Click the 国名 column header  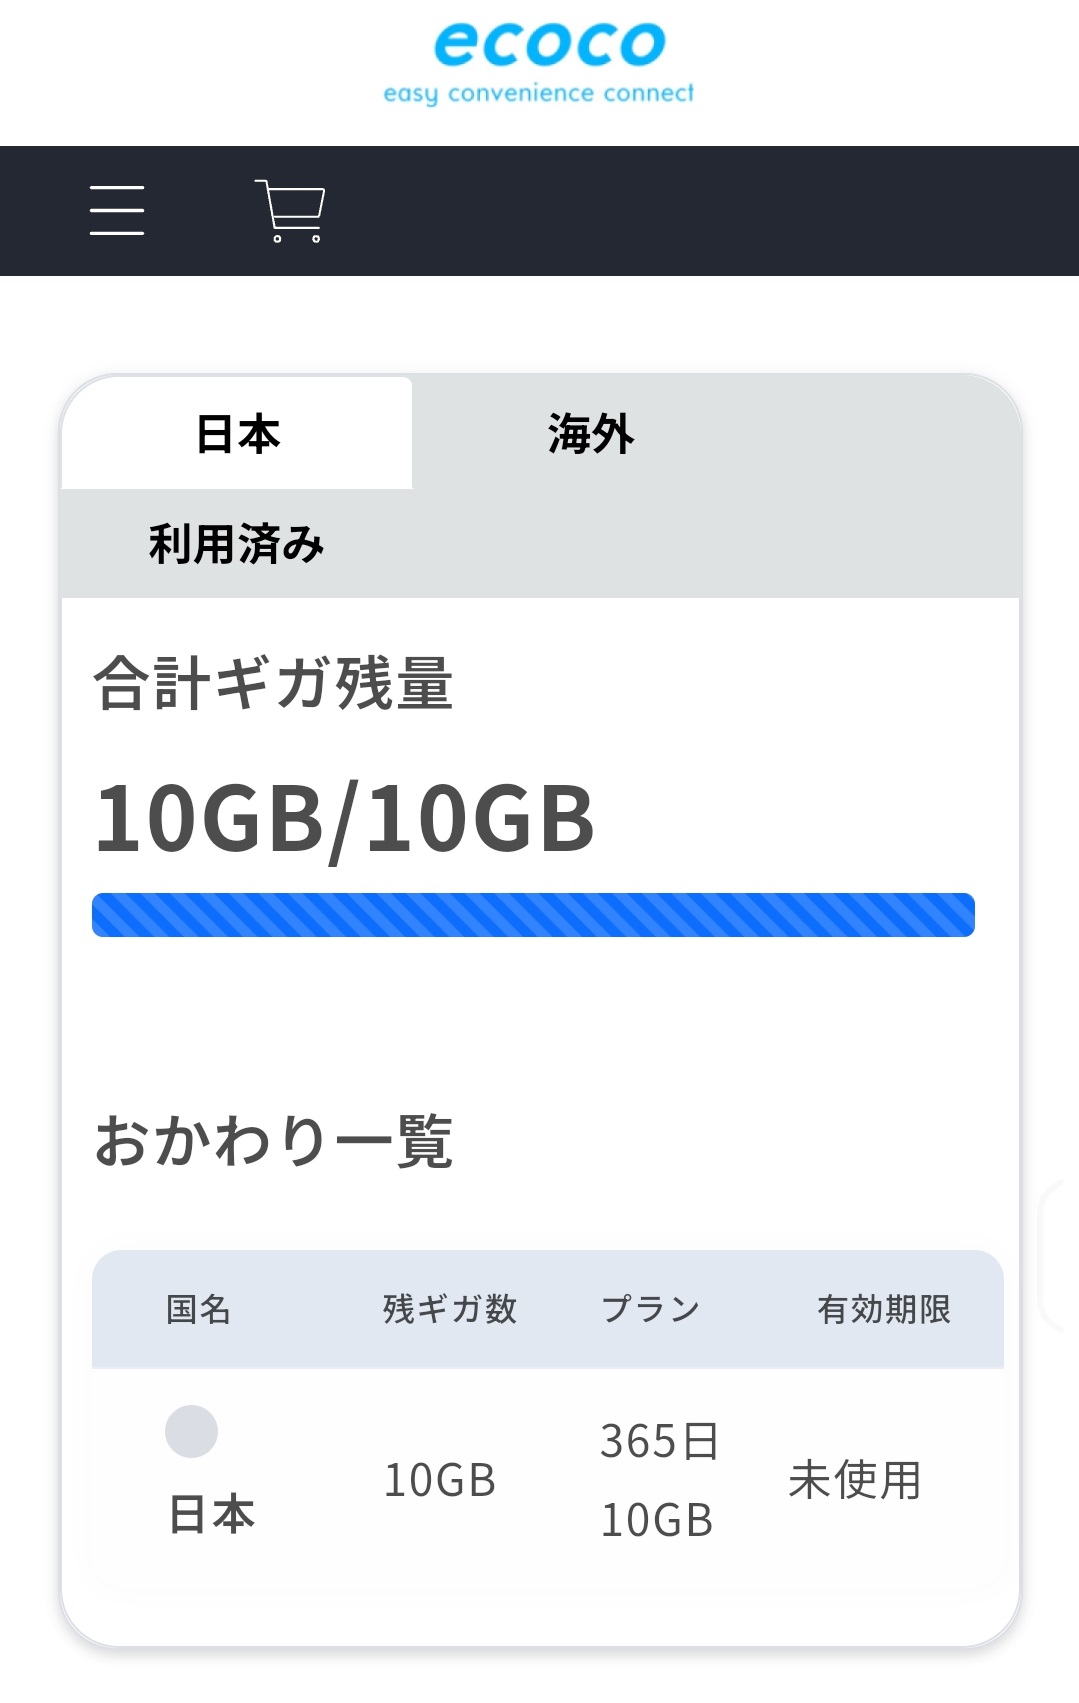198,1309
